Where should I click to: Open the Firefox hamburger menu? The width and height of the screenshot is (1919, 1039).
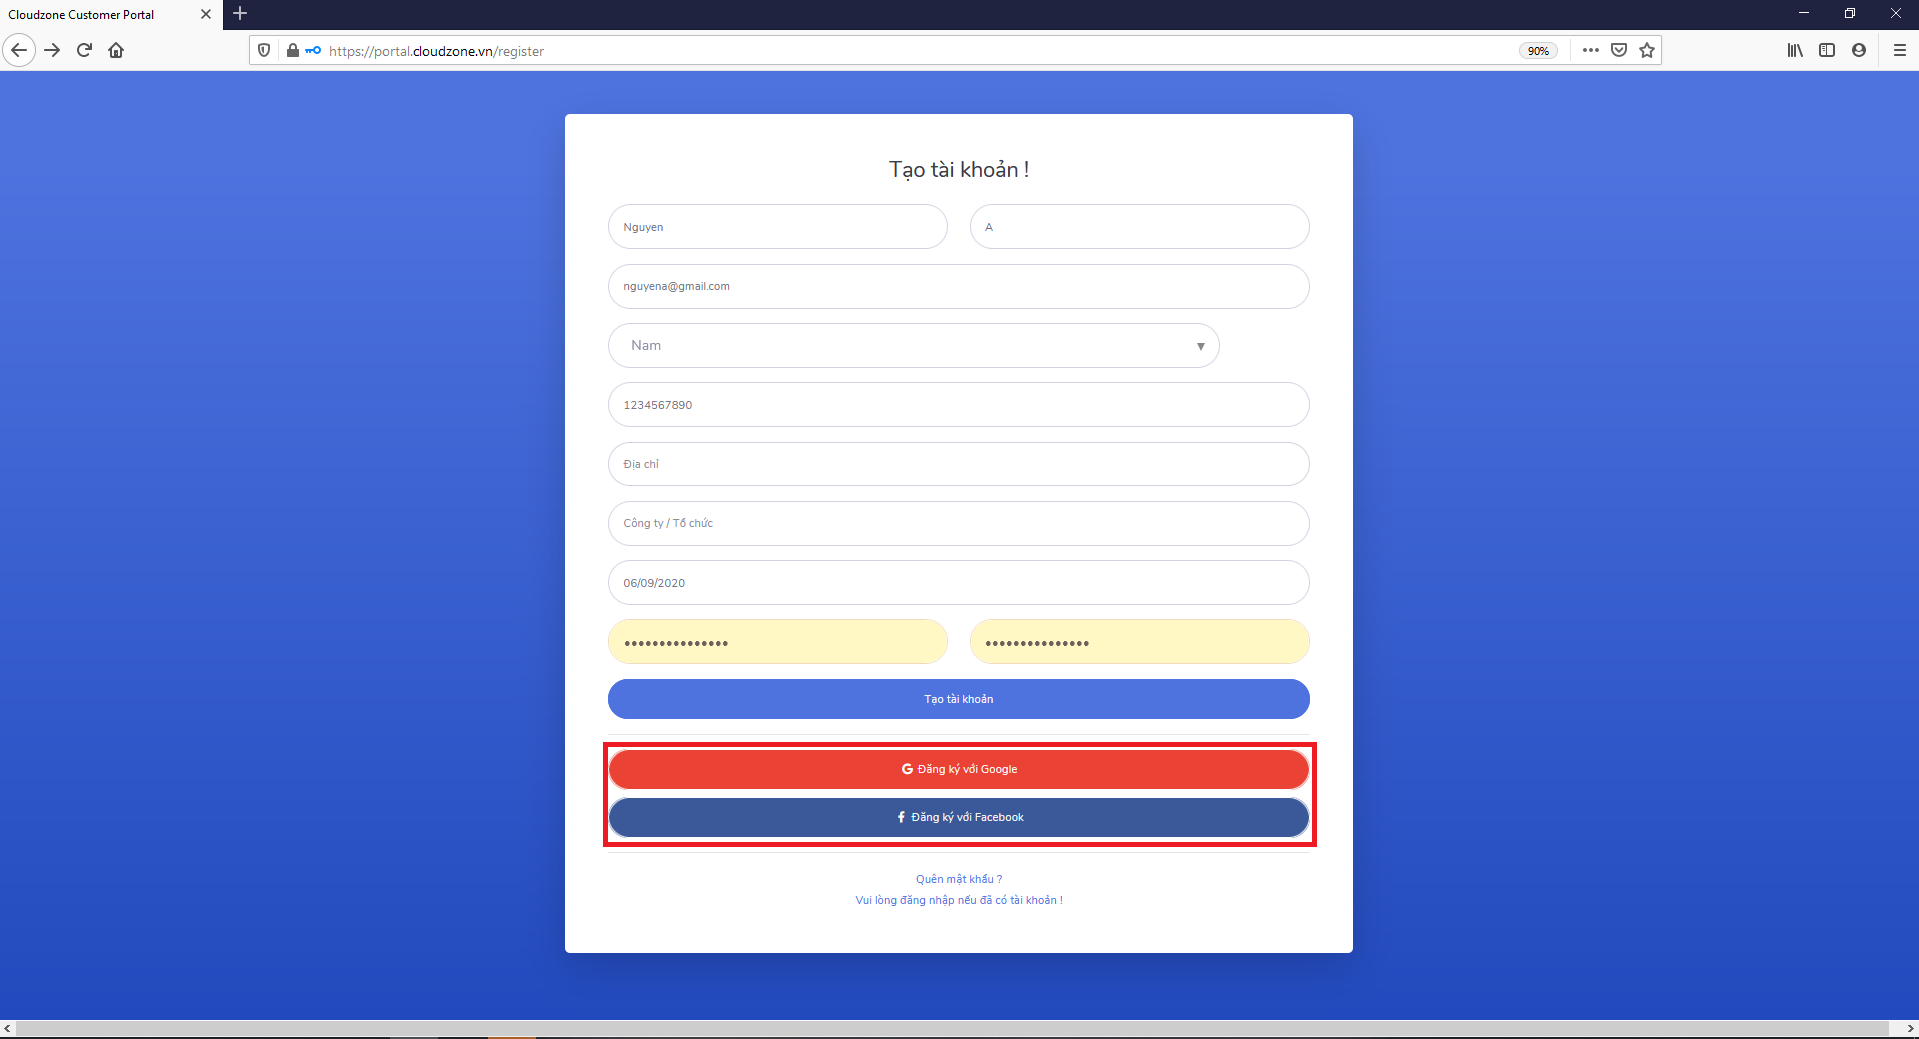(1900, 50)
